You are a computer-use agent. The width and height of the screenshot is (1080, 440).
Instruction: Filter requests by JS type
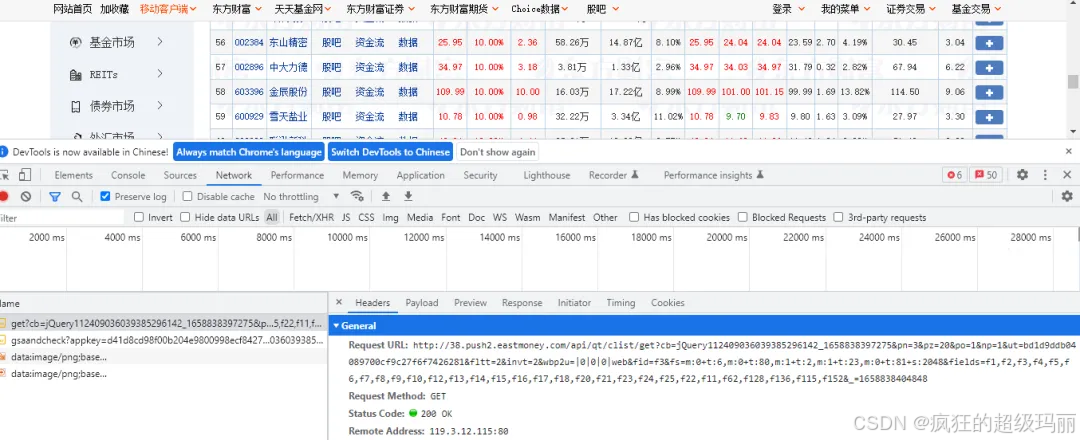(346, 218)
